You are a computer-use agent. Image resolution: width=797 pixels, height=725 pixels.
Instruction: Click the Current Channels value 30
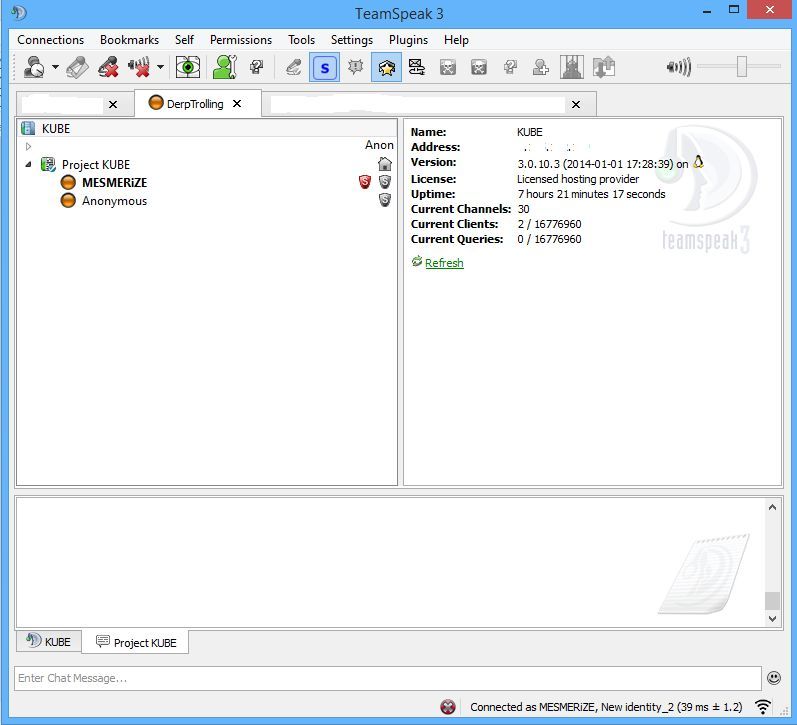click(x=523, y=209)
